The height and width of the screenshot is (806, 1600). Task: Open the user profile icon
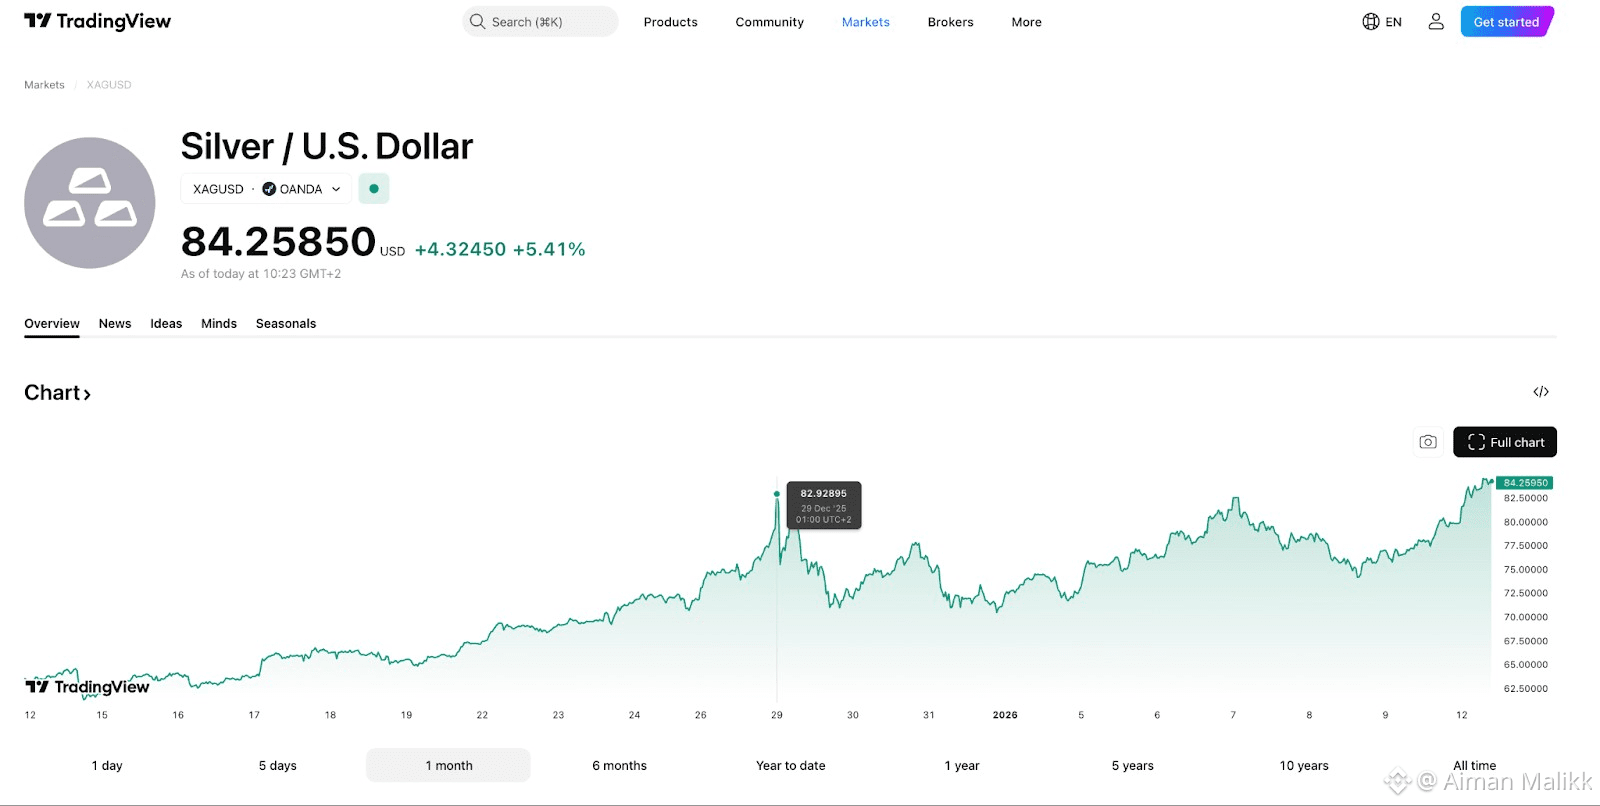pos(1436,21)
